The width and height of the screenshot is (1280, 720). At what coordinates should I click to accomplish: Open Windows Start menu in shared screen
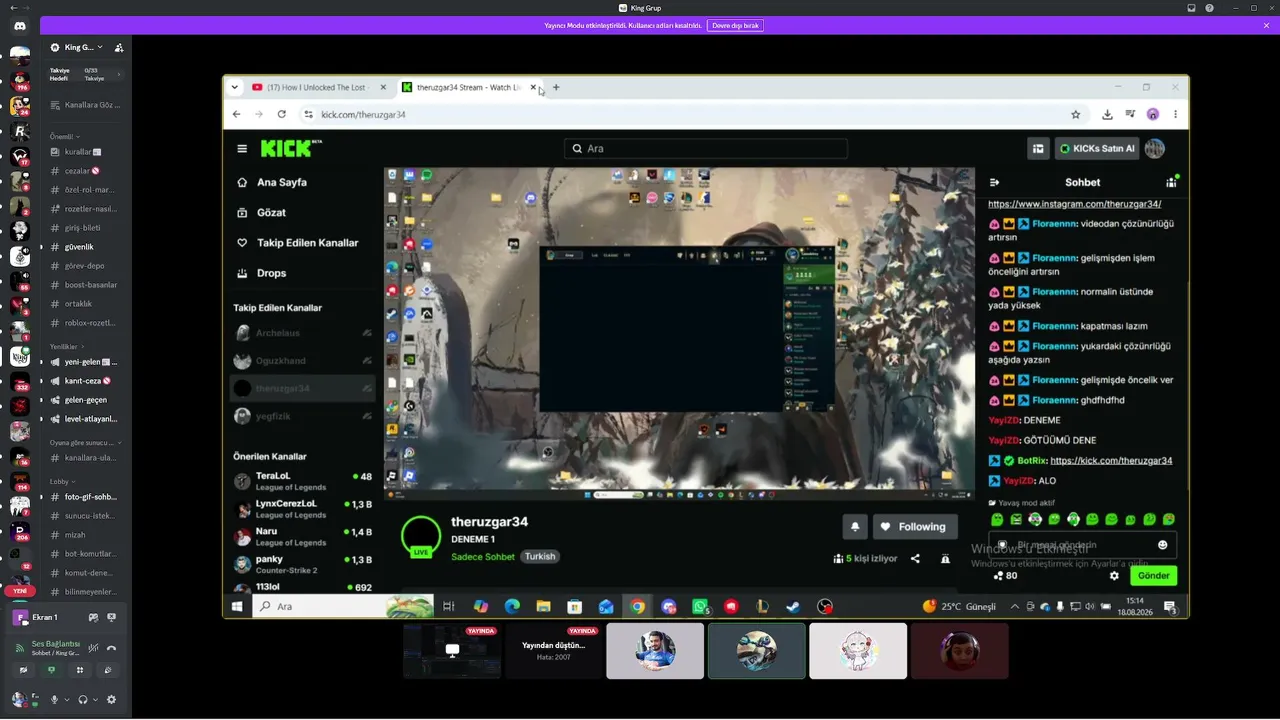click(x=237, y=606)
